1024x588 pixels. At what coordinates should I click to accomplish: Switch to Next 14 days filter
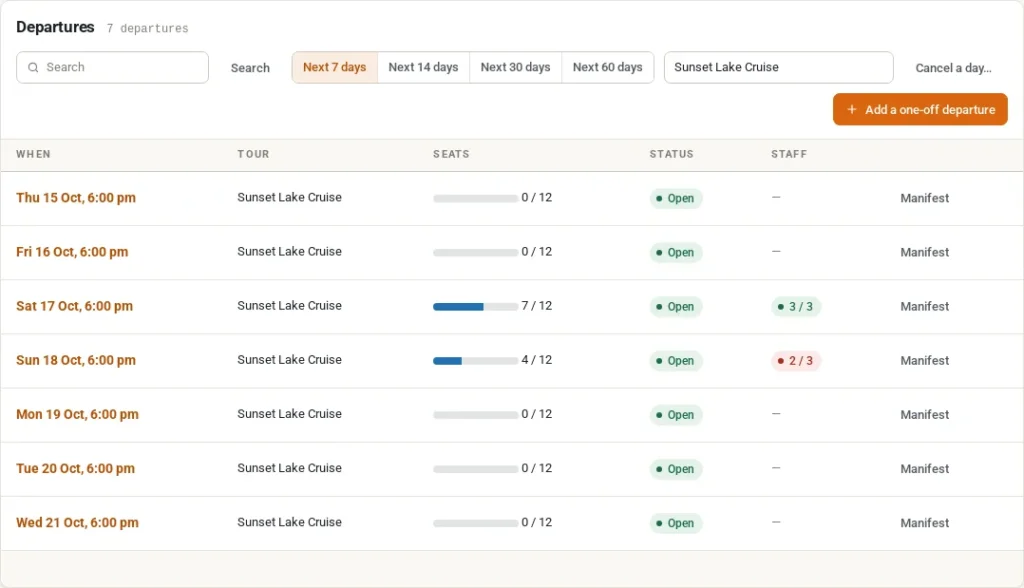(x=423, y=67)
